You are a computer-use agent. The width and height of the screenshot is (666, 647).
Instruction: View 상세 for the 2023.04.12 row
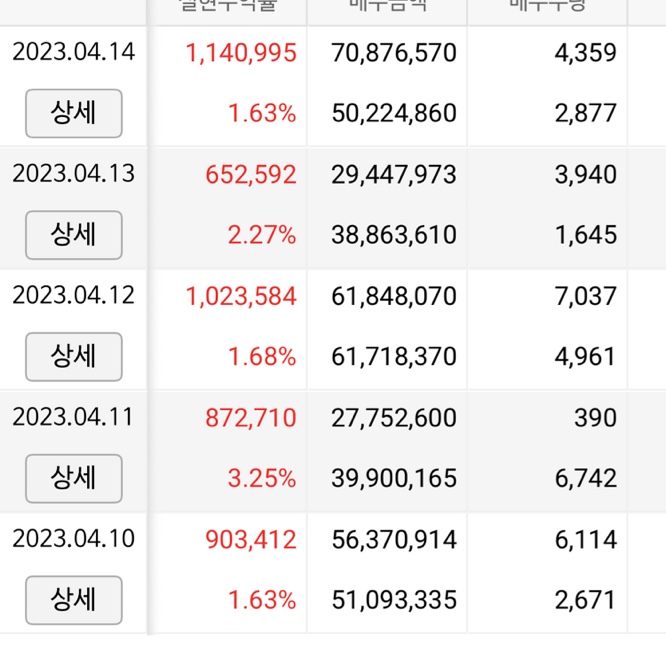tap(73, 356)
